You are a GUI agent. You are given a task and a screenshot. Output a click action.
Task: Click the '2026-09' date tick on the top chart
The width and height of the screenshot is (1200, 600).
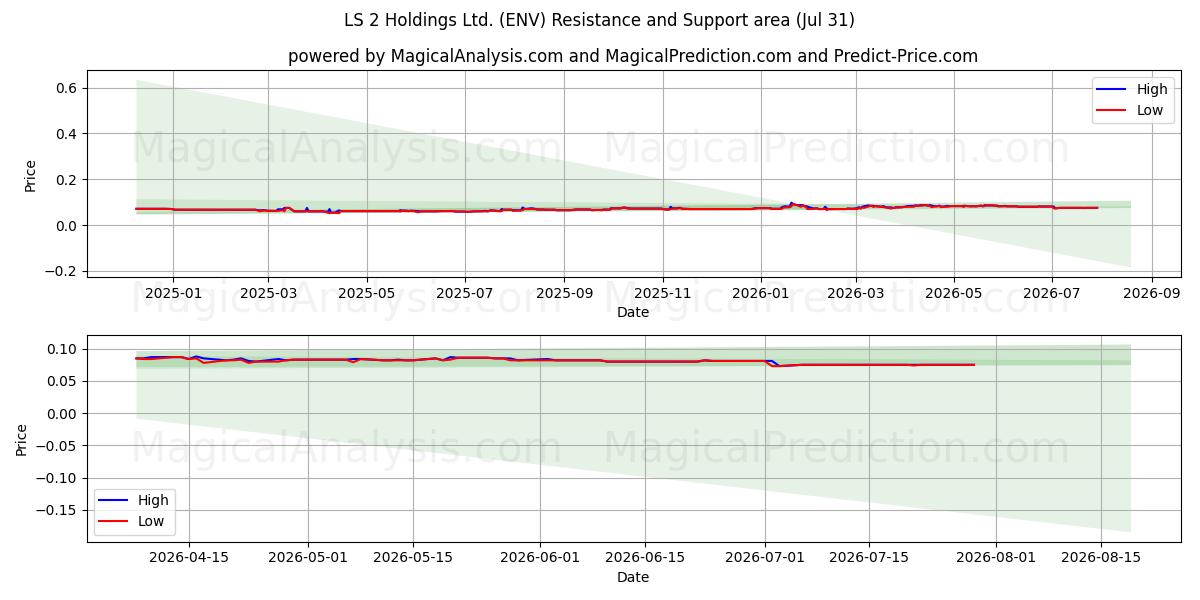1152,294
